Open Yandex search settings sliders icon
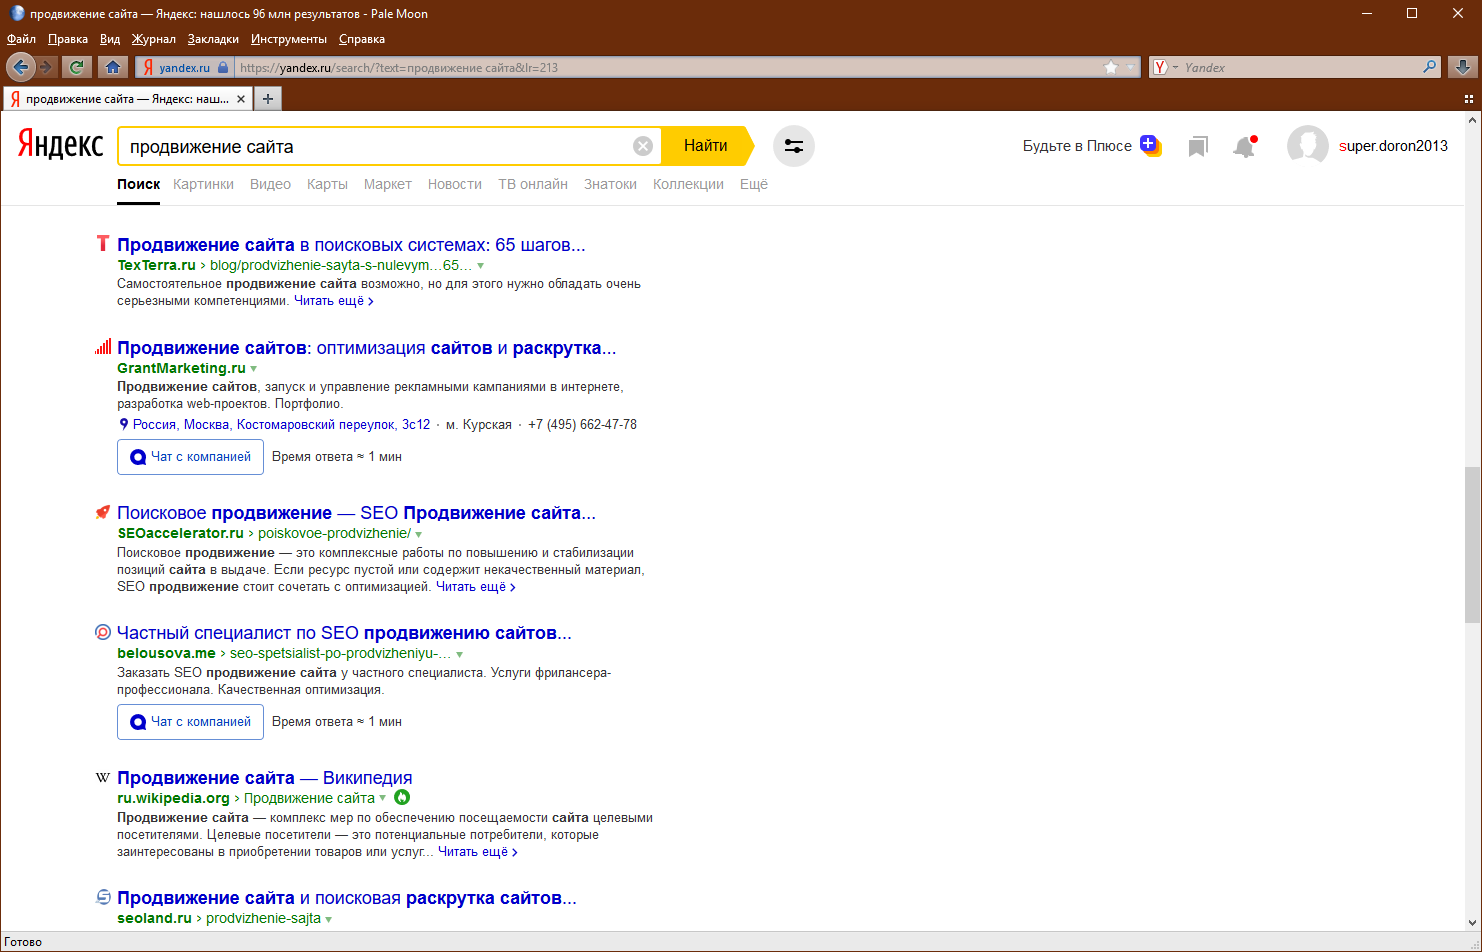The height and width of the screenshot is (952, 1482). [x=794, y=146]
